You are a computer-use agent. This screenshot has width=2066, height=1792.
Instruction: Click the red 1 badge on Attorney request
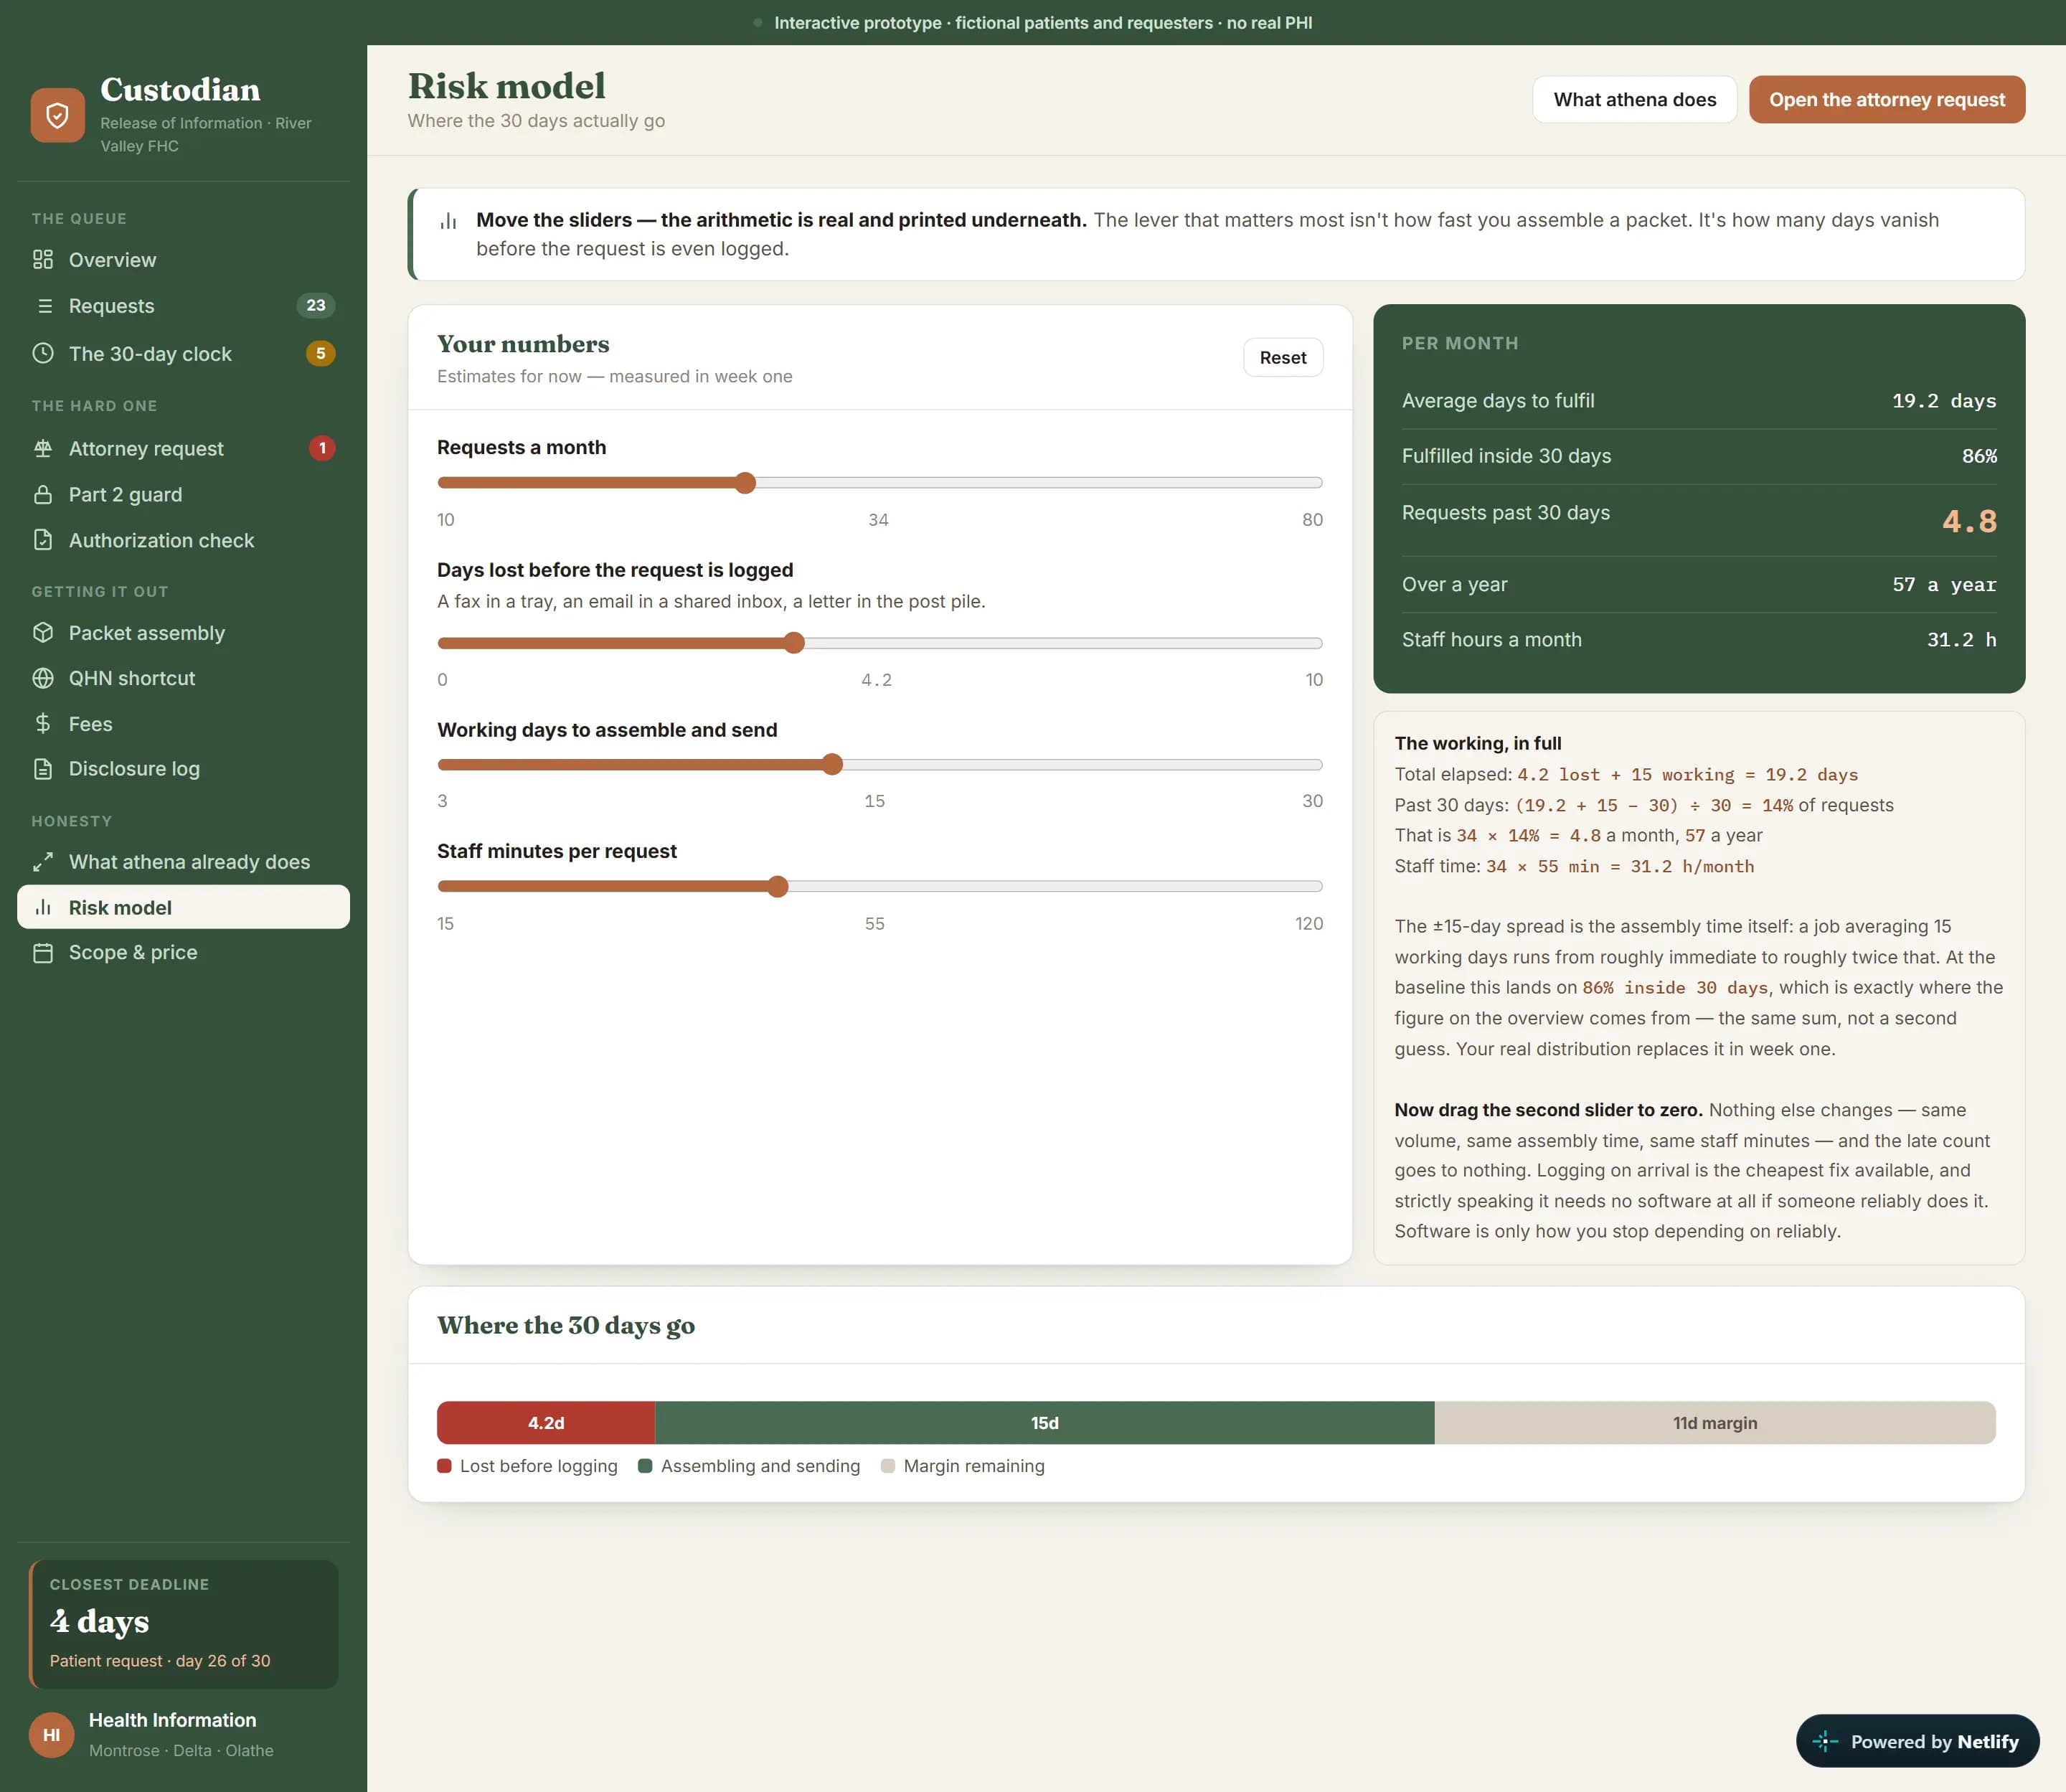point(322,448)
